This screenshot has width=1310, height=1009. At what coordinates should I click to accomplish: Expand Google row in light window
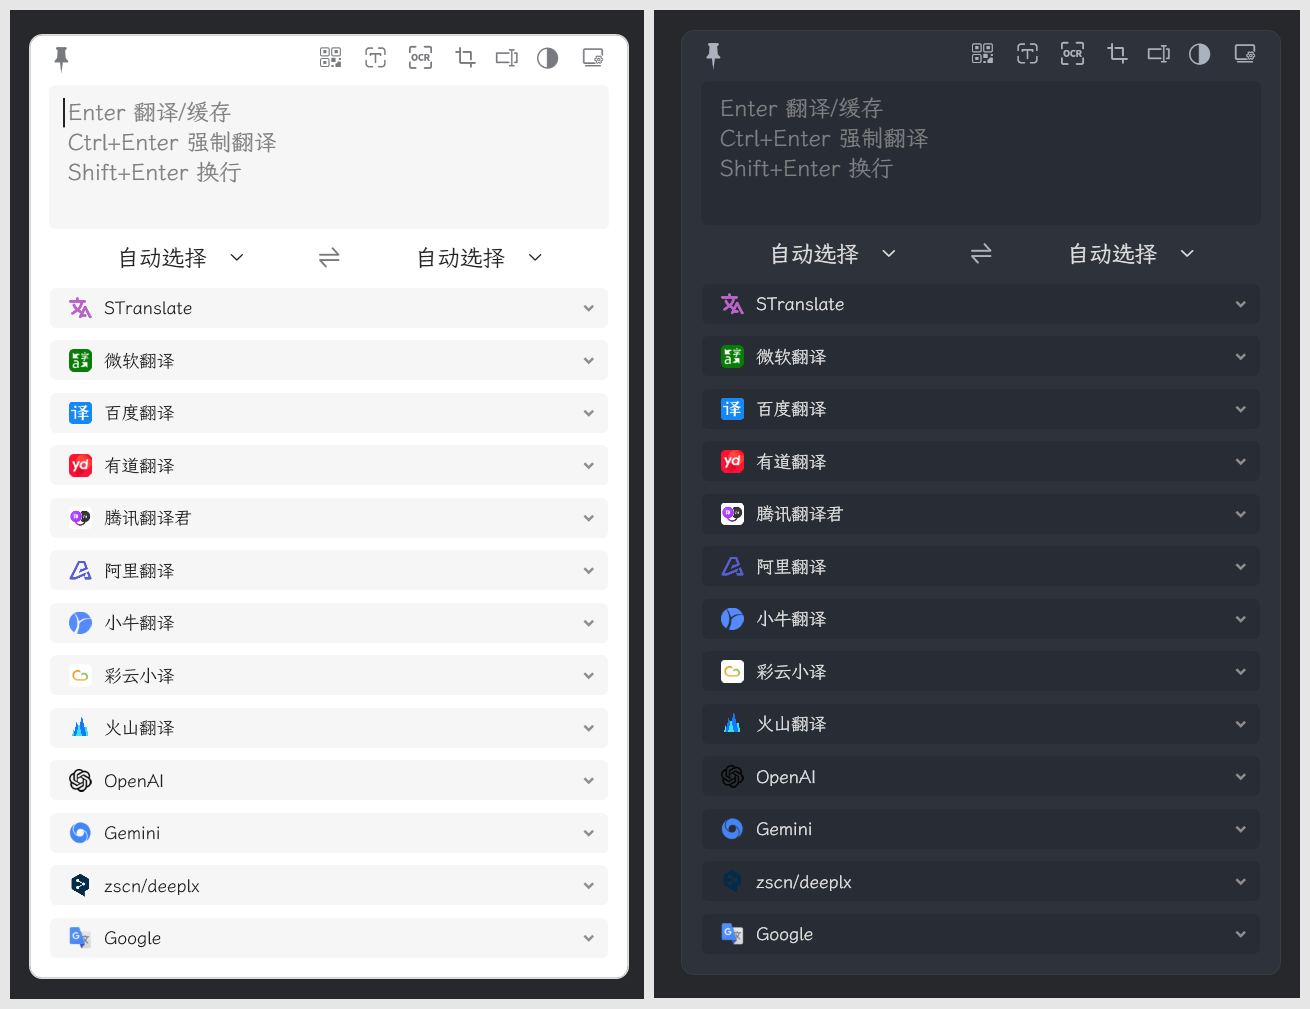(x=329, y=938)
